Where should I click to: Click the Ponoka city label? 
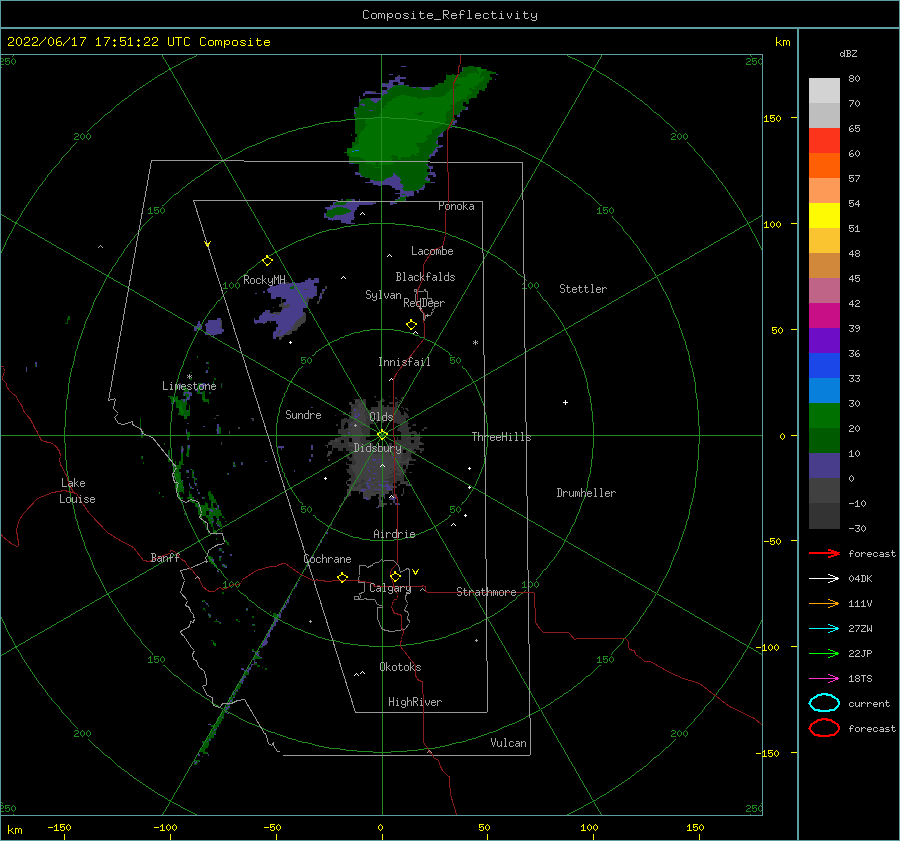456,206
